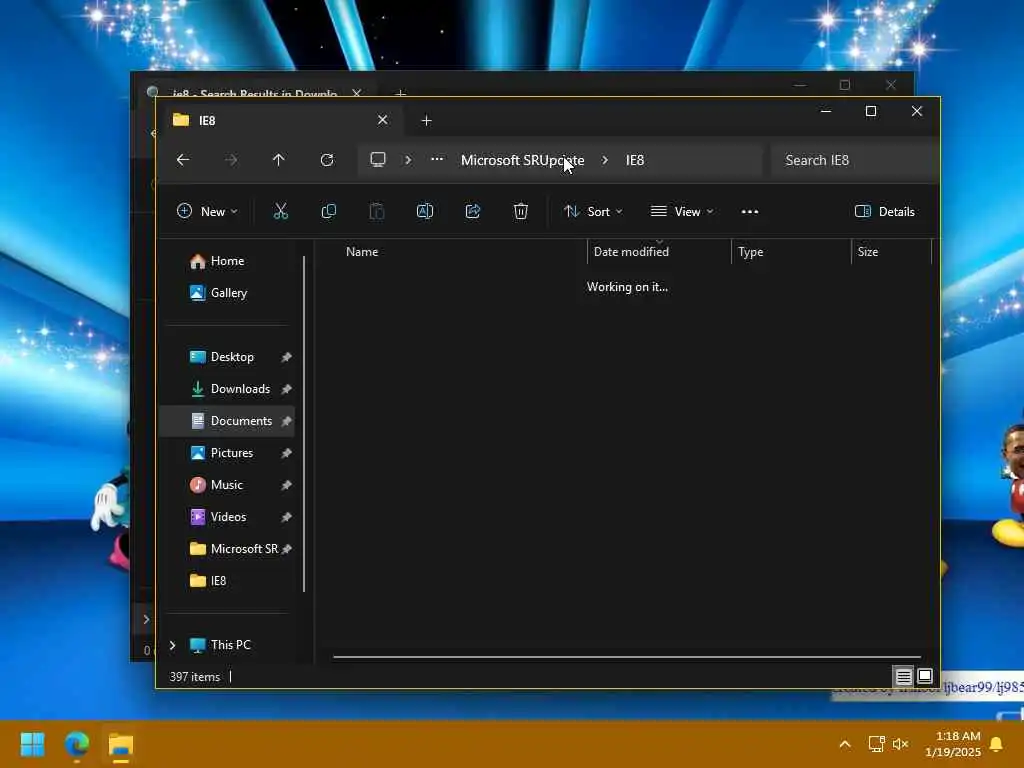Switch to large thumbnails view in status bar

pos(925,676)
